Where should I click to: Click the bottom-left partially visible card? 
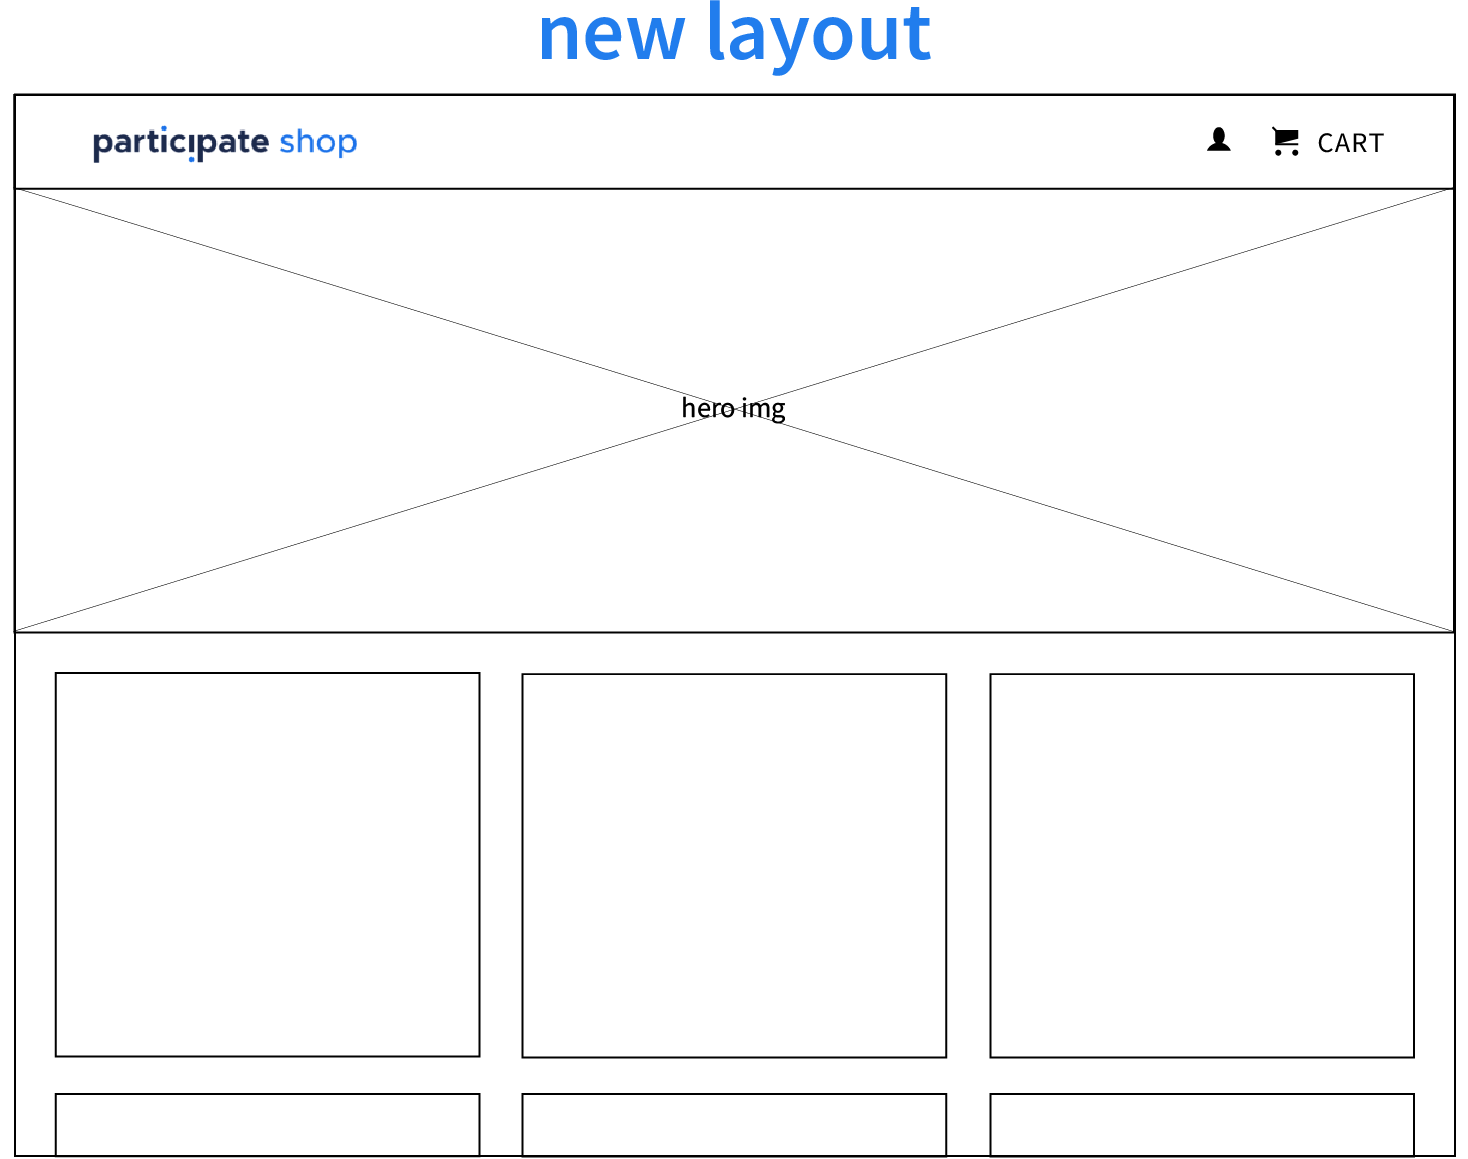268,1125
